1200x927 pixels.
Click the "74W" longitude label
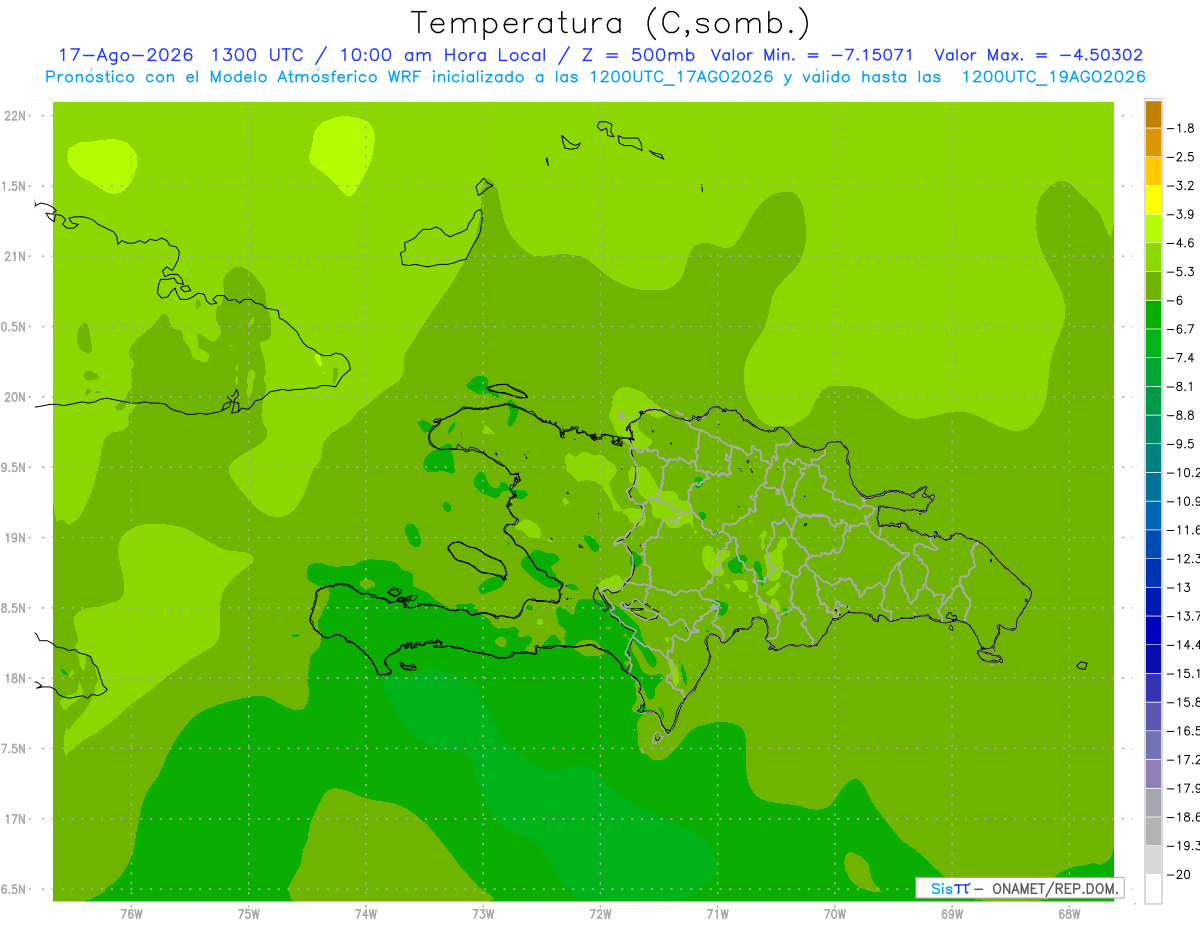pos(366,914)
